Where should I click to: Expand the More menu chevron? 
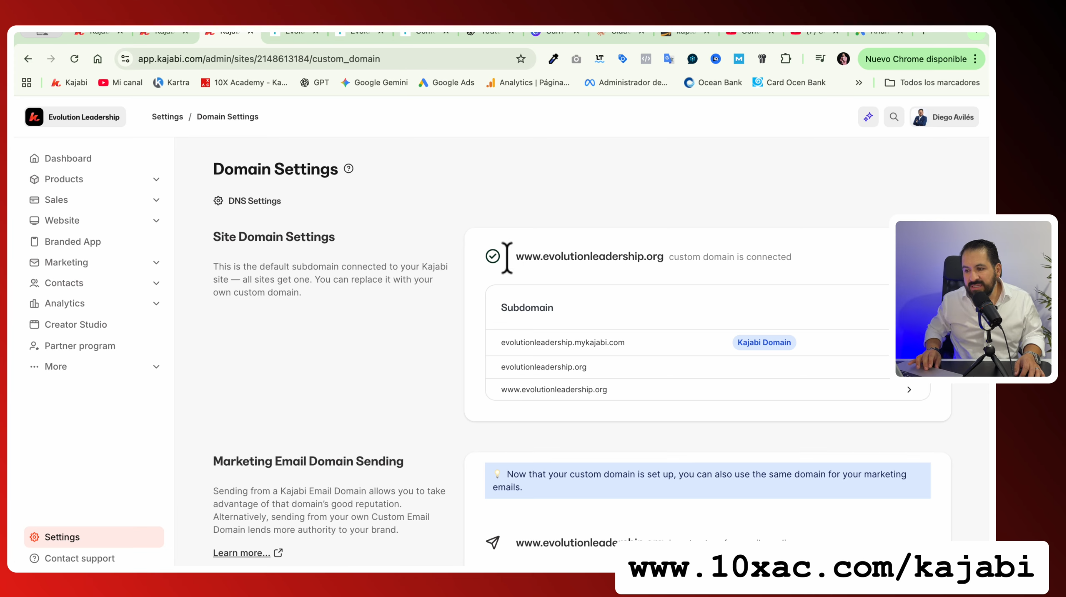(x=156, y=366)
